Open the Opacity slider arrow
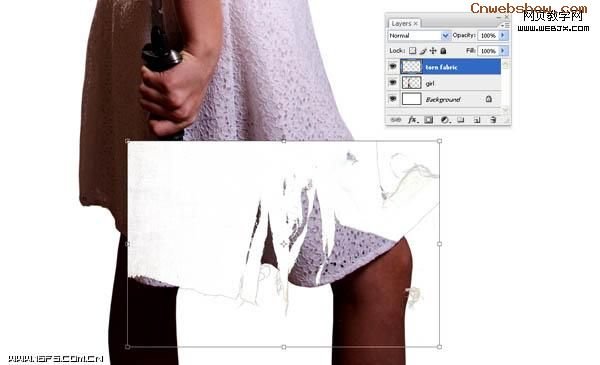 point(503,36)
